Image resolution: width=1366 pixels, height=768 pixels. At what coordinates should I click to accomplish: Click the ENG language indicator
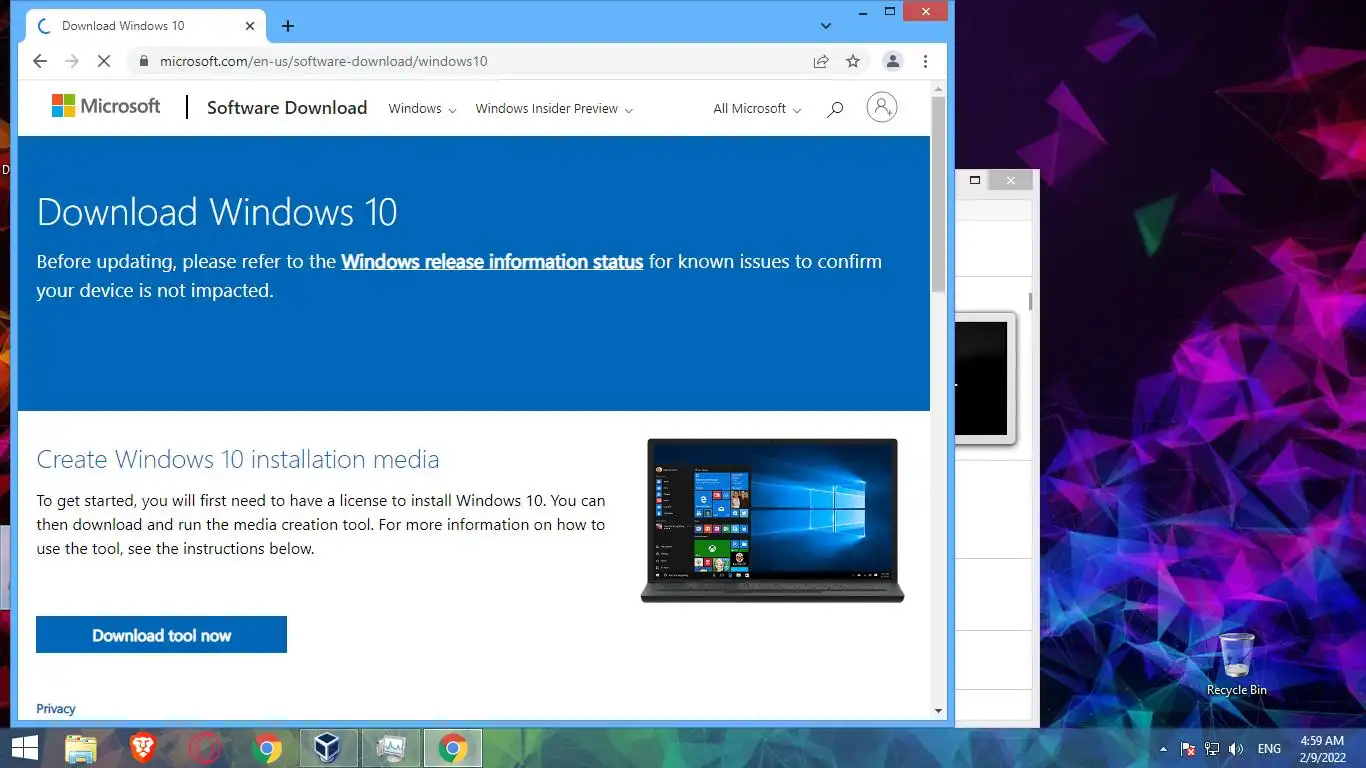pyautogui.click(x=1269, y=749)
